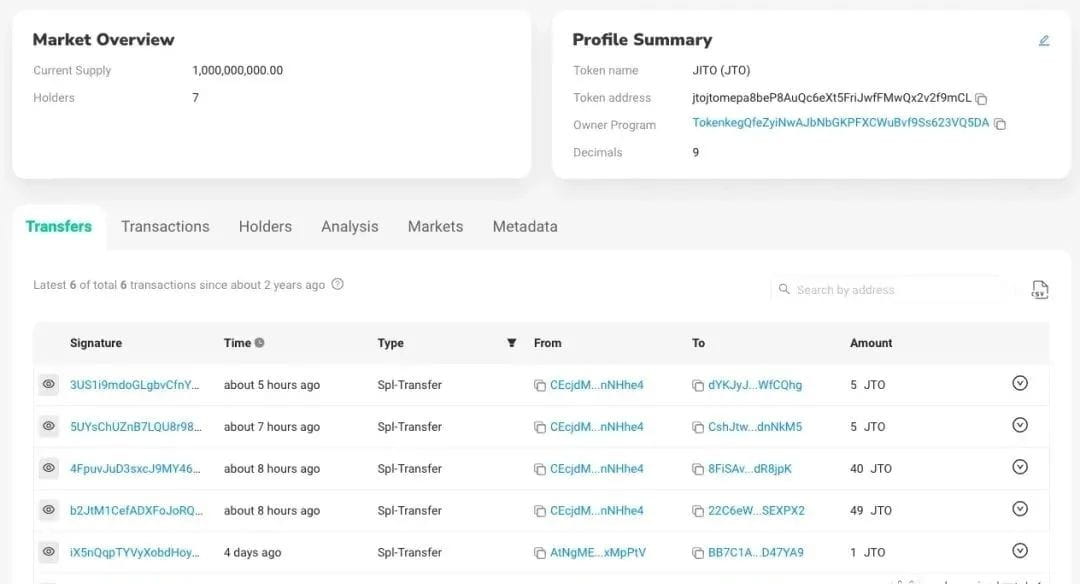Click the eye icon for the iX5nQqpTYVyXobdHoy transaction

(48, 552)
